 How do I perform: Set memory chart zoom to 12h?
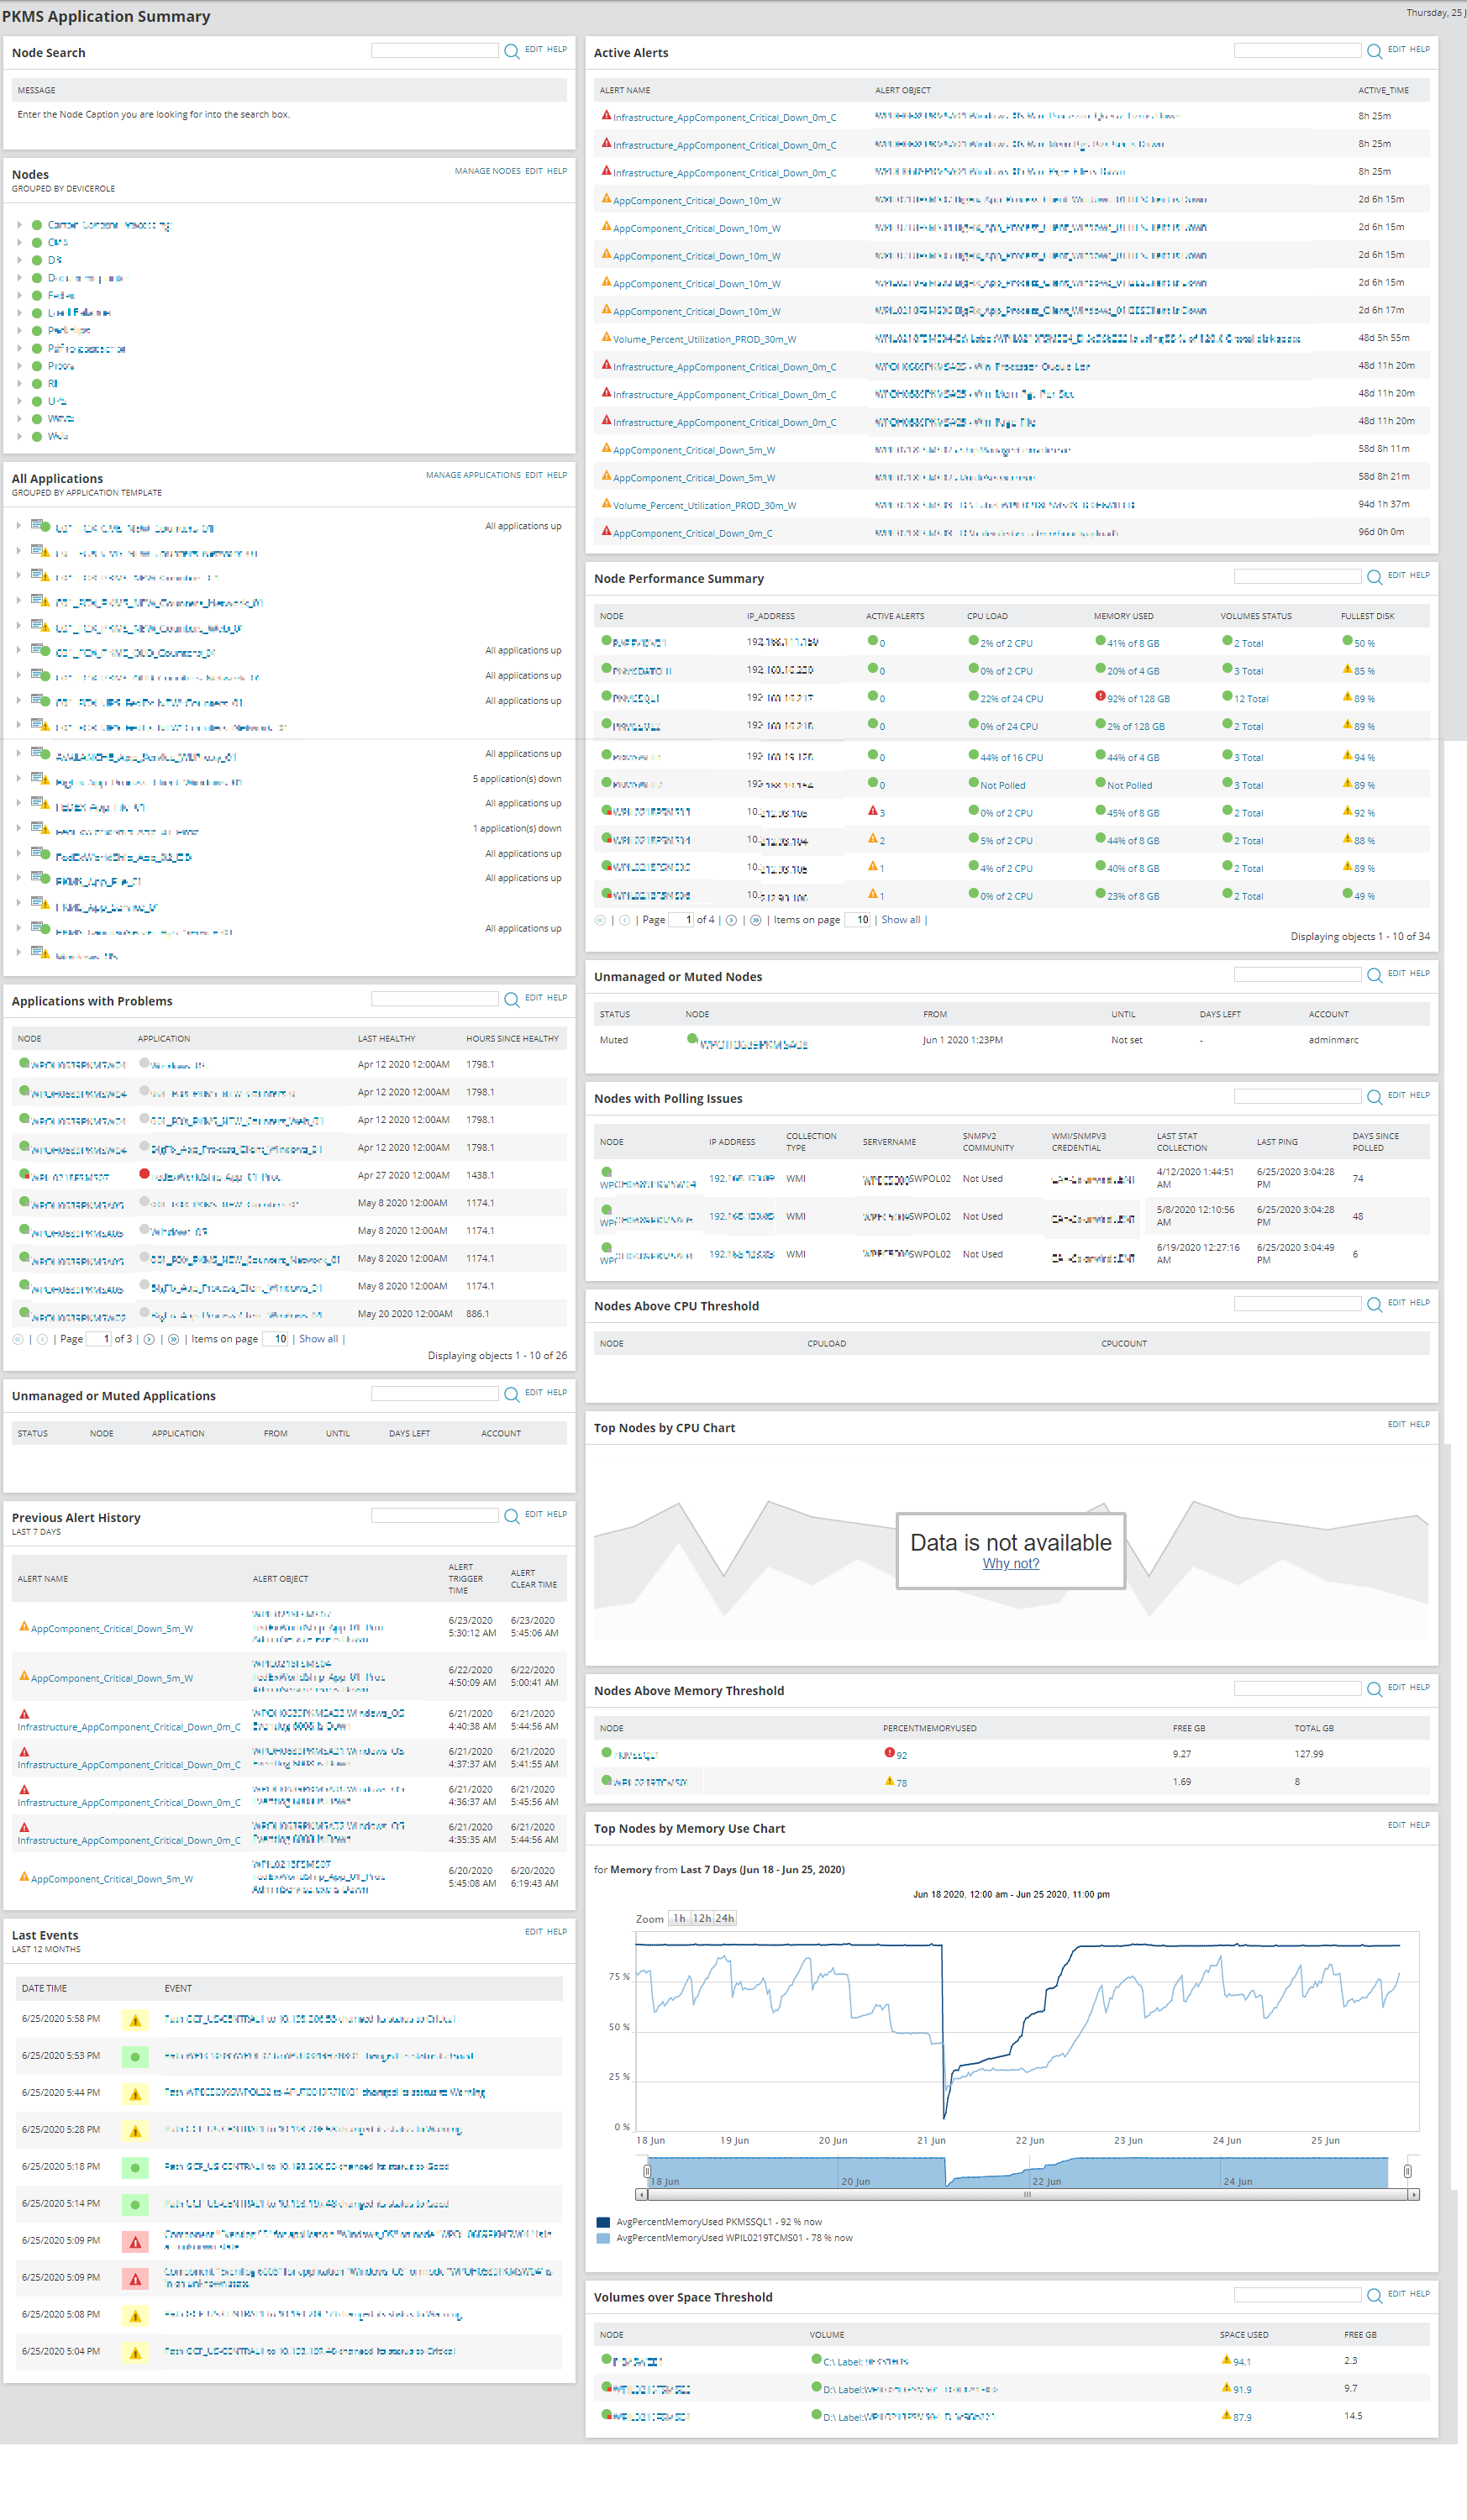click(x=702, y=1918)
